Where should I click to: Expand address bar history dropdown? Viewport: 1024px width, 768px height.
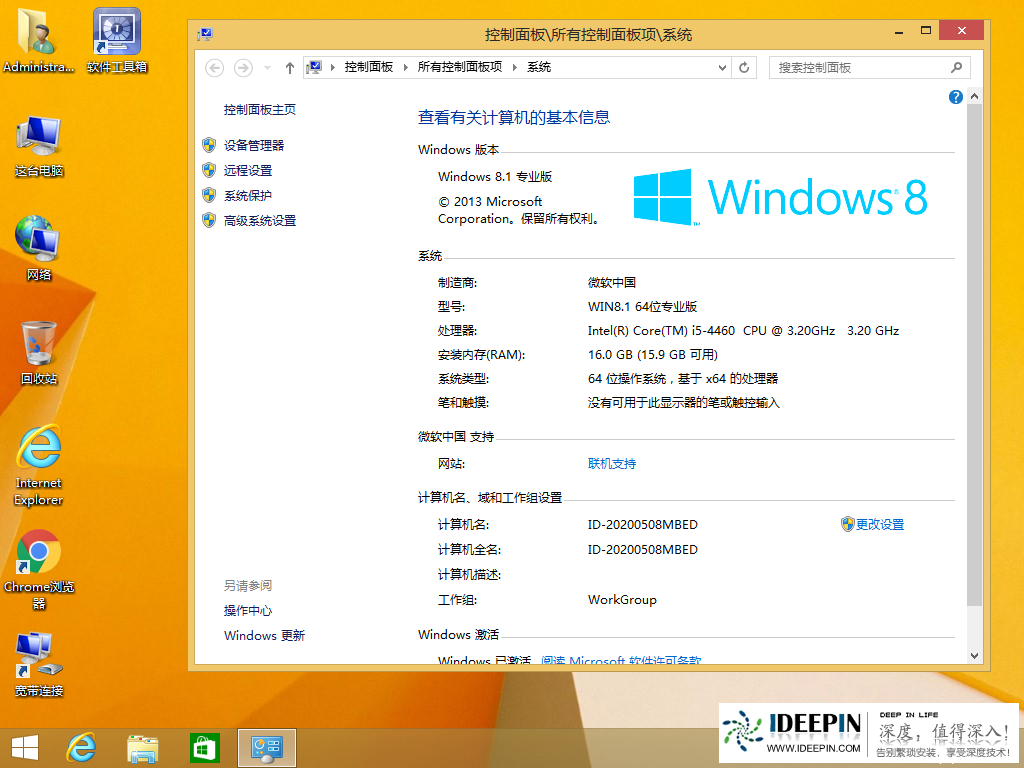point(722,67)
